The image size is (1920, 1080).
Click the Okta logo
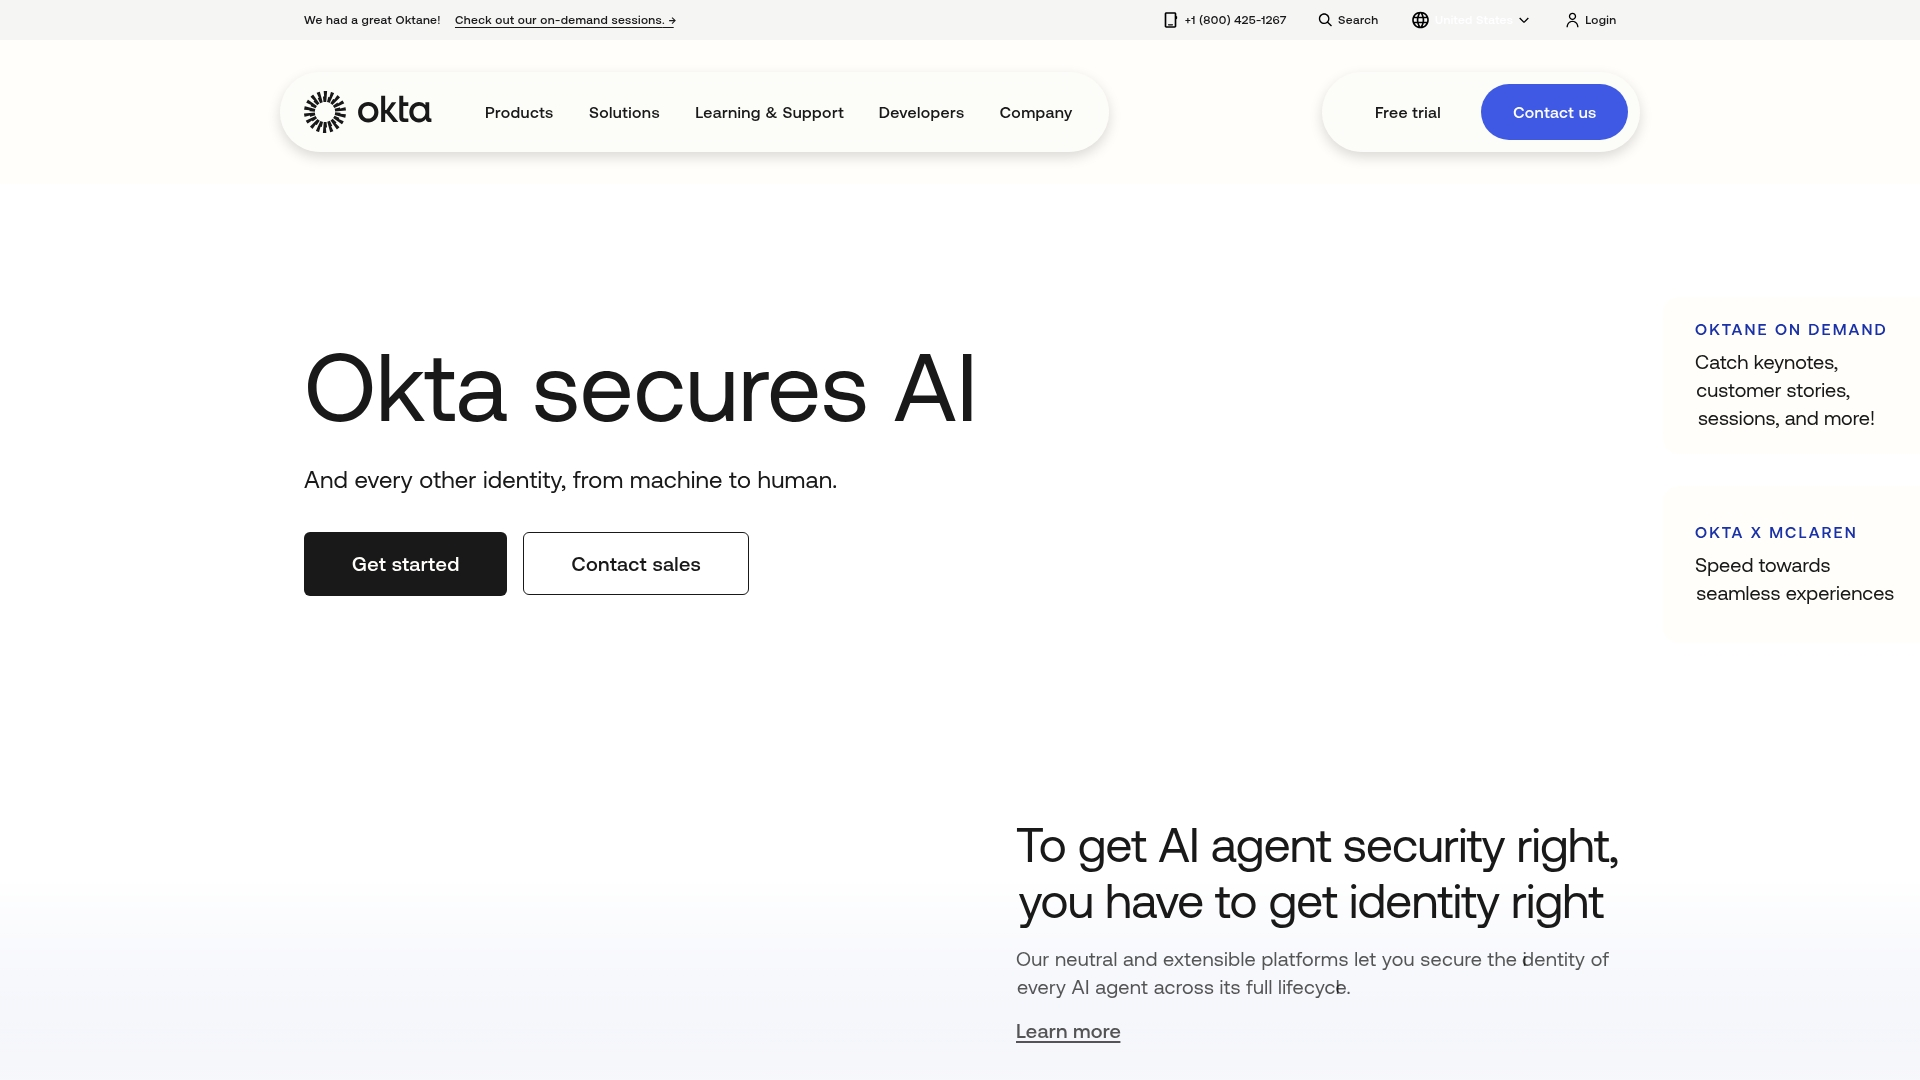click(366, 112)
